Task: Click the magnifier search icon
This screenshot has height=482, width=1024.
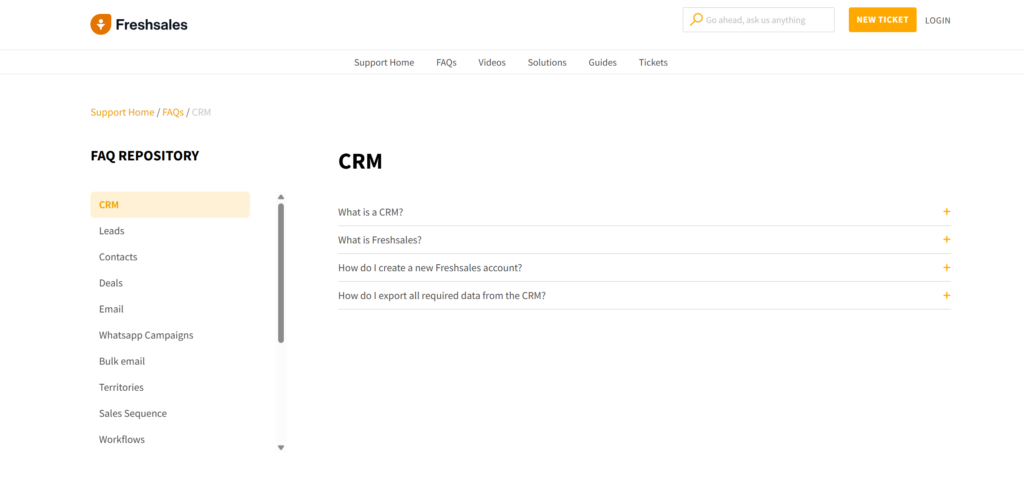Action: pos(695,20)
